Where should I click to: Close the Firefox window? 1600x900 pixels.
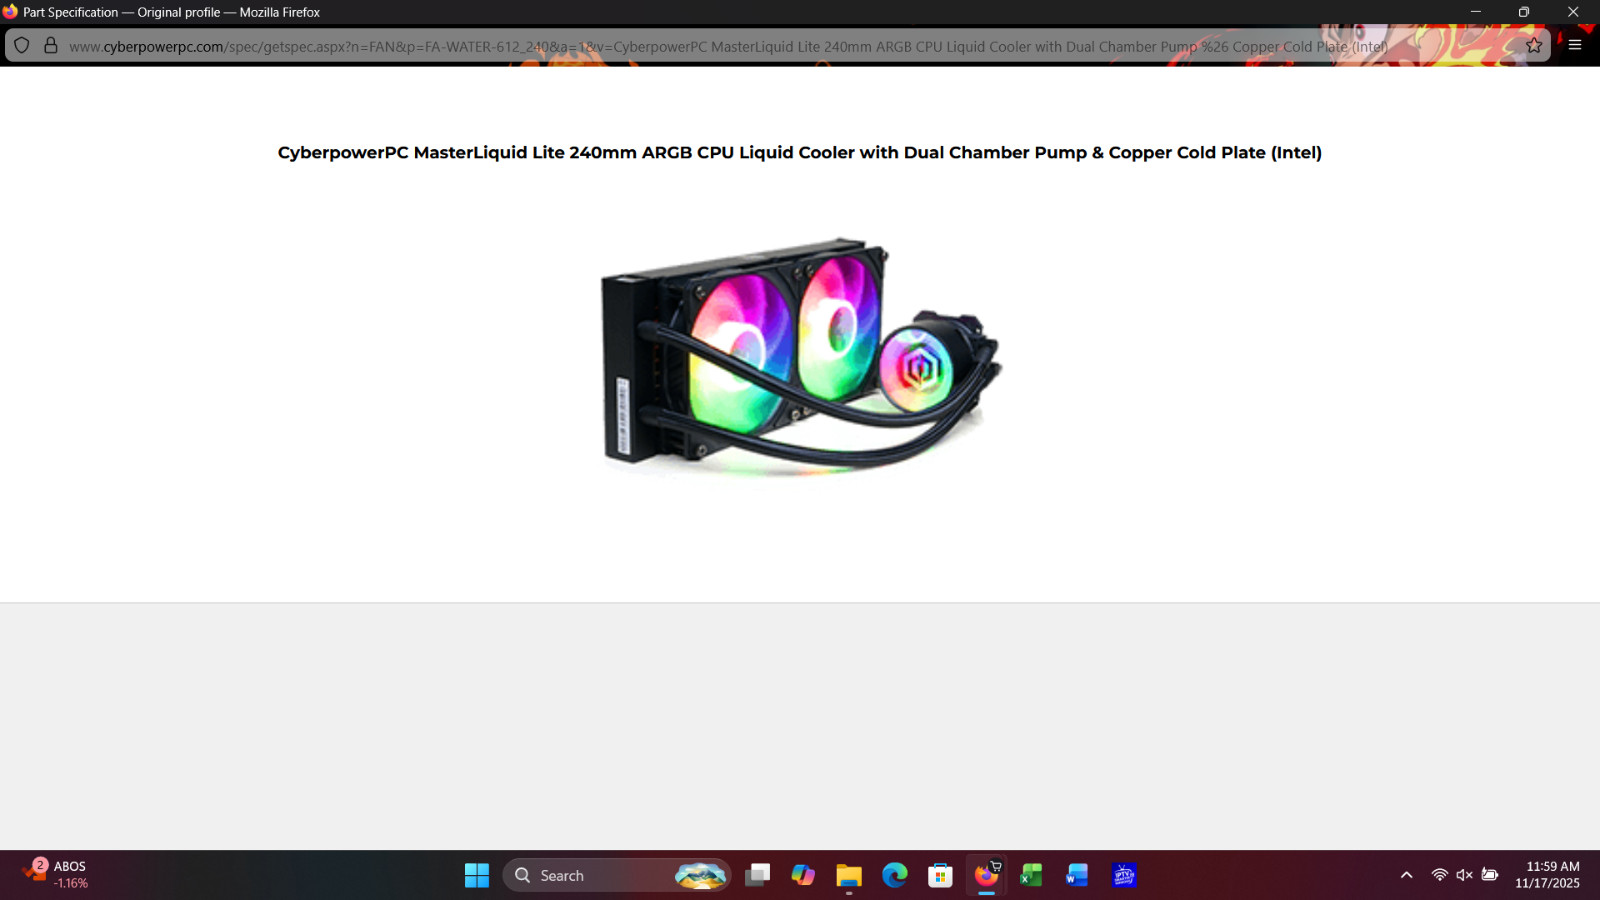point(1573,12)
